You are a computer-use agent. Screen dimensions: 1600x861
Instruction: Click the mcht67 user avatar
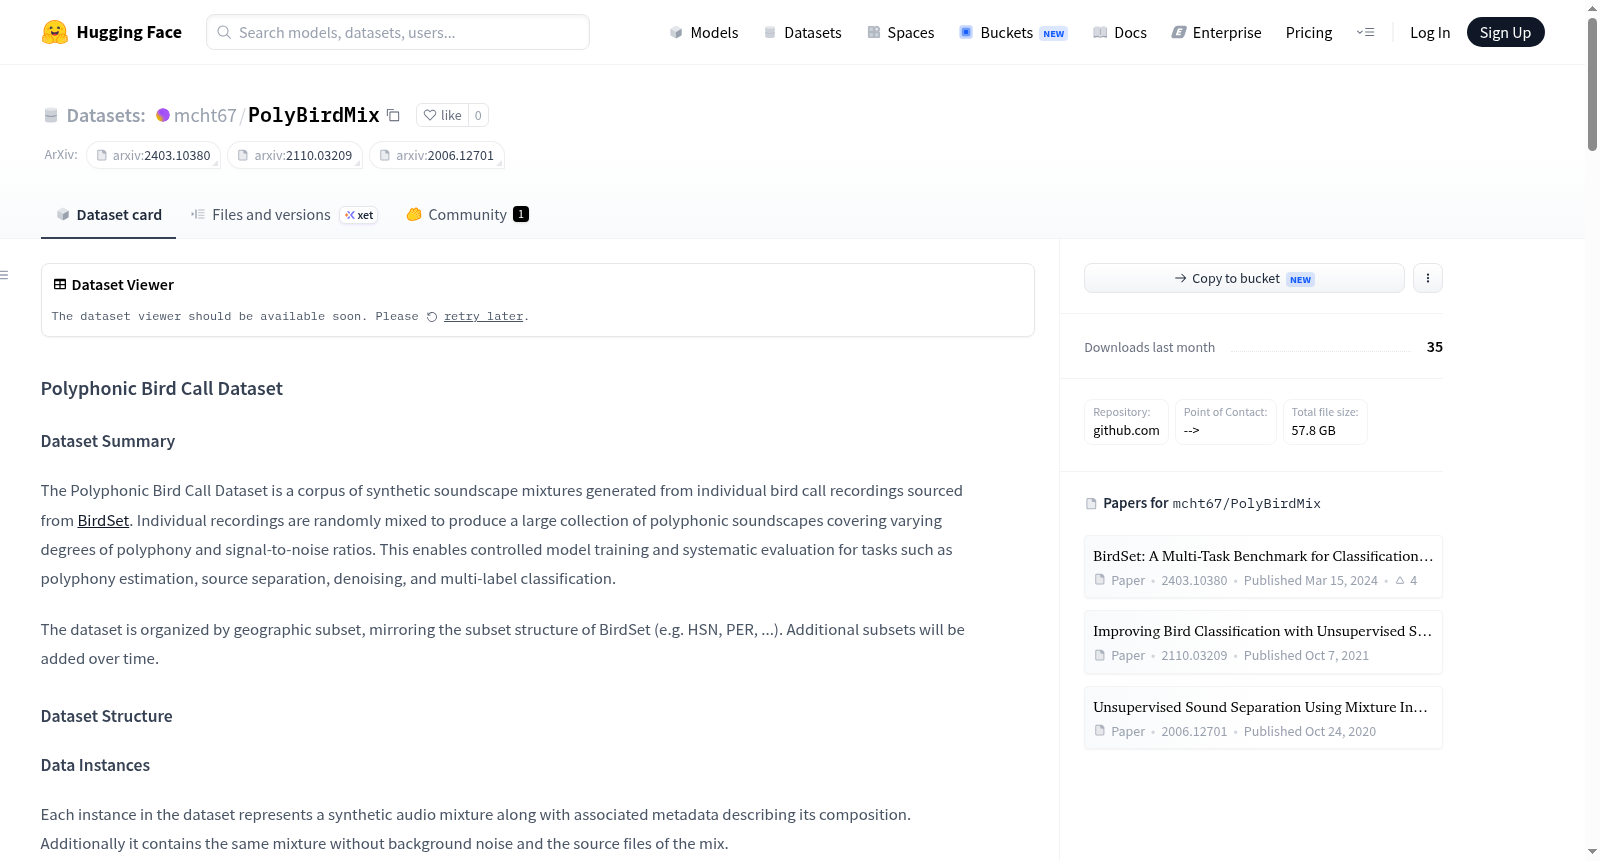point(163,115)
